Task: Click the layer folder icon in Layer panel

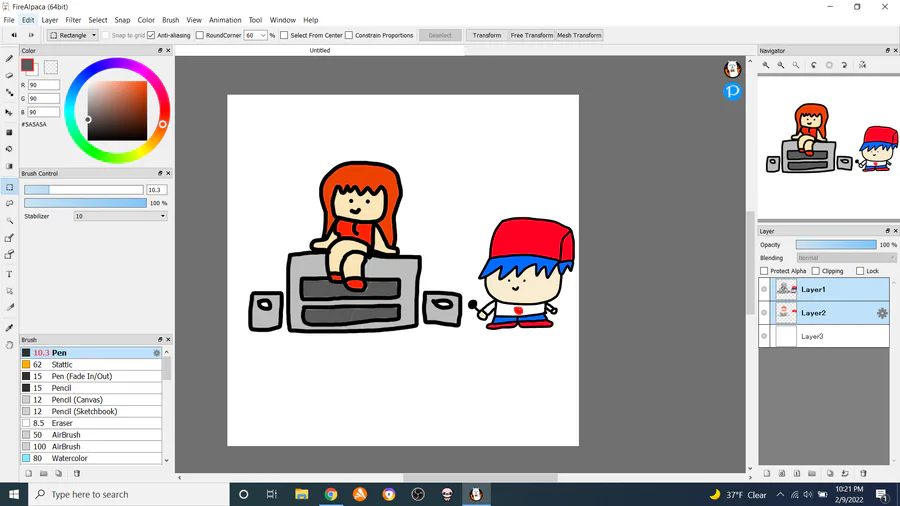Action: click(812, 474)
